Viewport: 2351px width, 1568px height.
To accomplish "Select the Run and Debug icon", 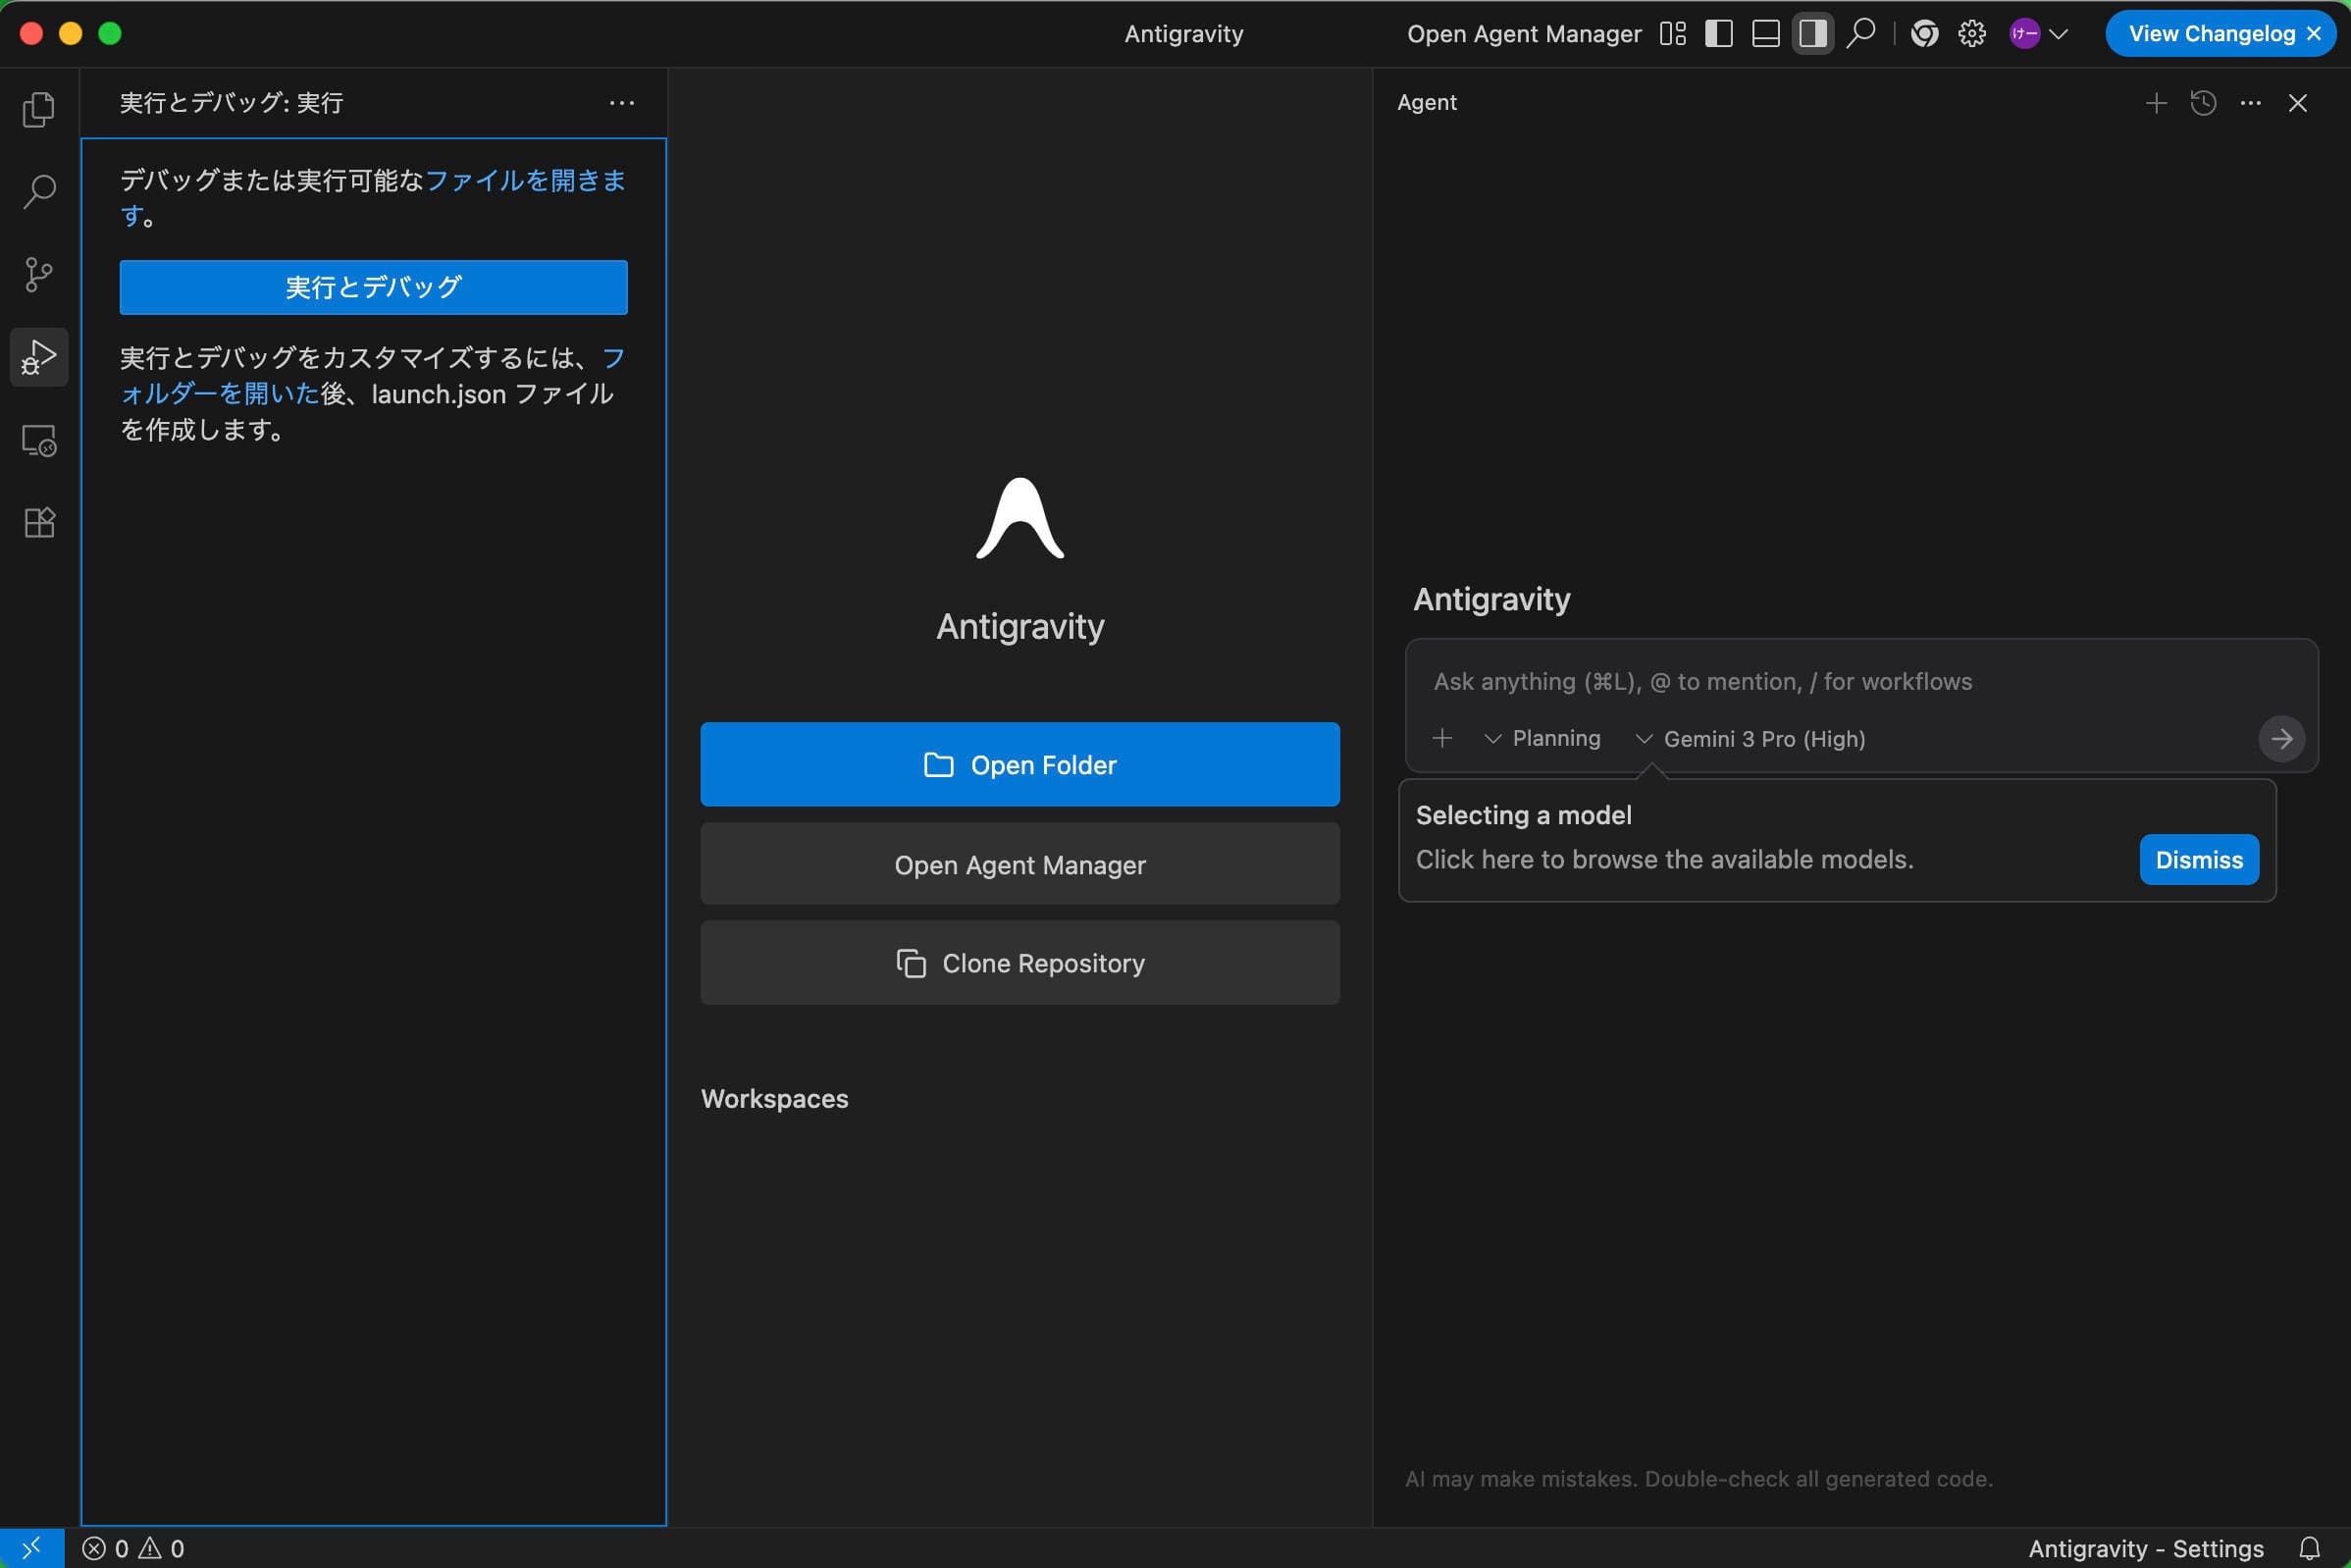I will point(39,357).
